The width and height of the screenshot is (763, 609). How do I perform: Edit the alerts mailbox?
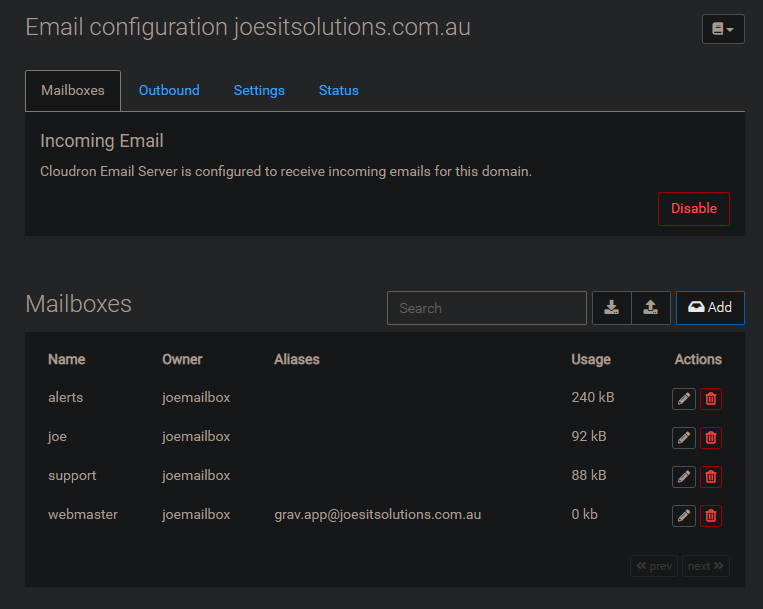coord(684,399)
